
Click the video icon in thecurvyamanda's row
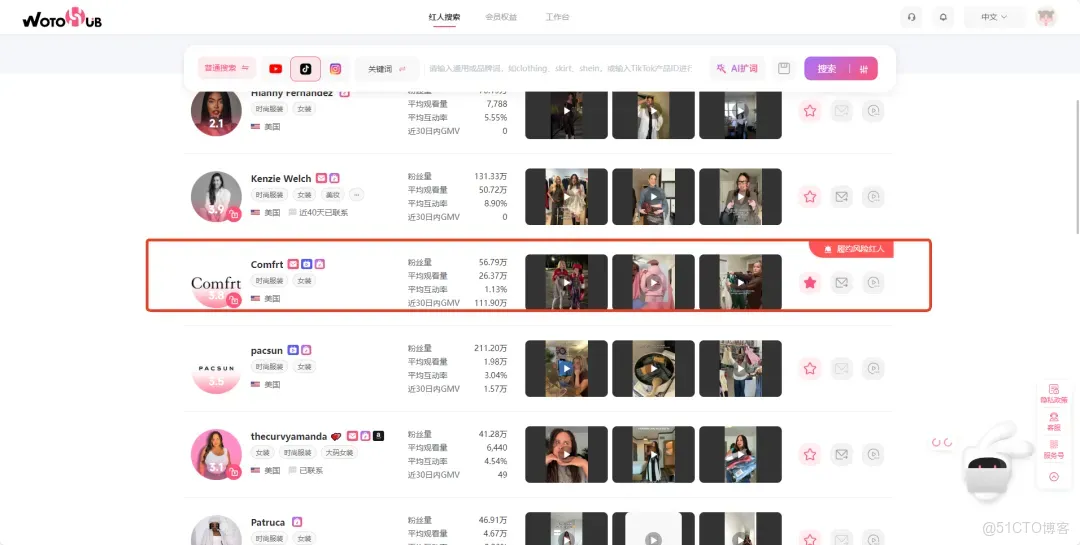point(873,454)
